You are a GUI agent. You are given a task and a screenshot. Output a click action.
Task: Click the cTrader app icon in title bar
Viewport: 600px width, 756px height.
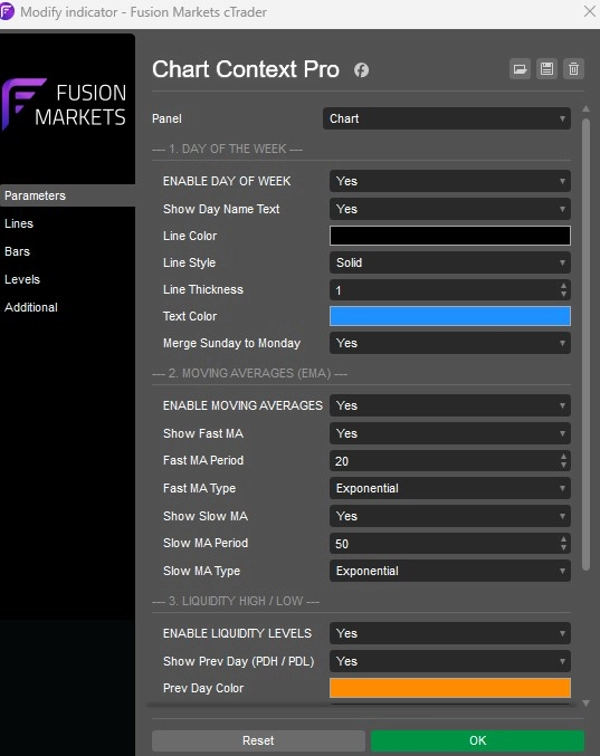[x=7, y=12]
